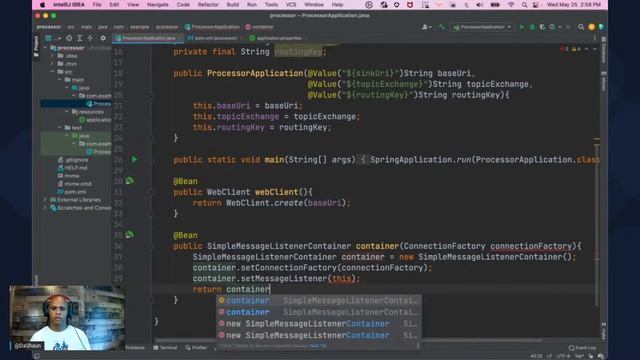
Task: Select .gitignore in the project tree
Action: tap(73, 160)
